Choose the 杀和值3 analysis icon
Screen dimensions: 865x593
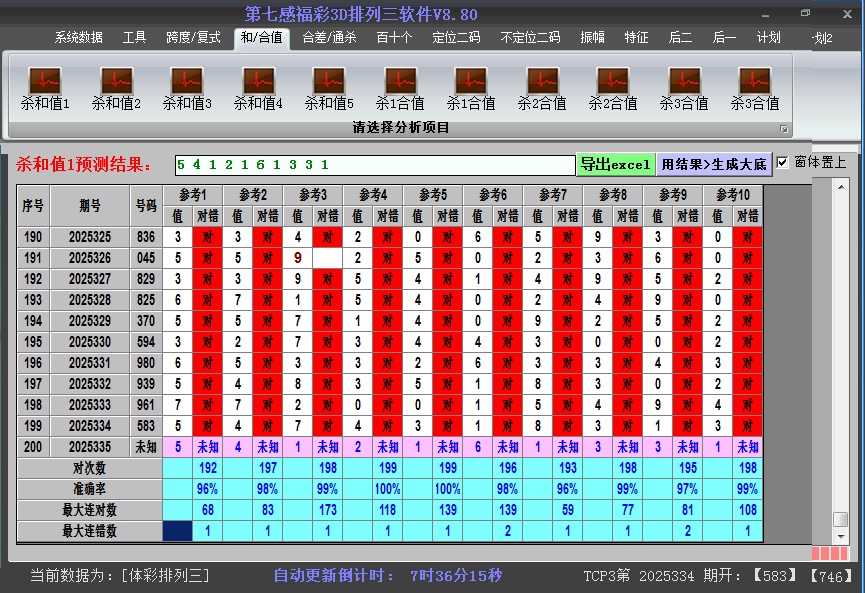(x=187, y=81)
